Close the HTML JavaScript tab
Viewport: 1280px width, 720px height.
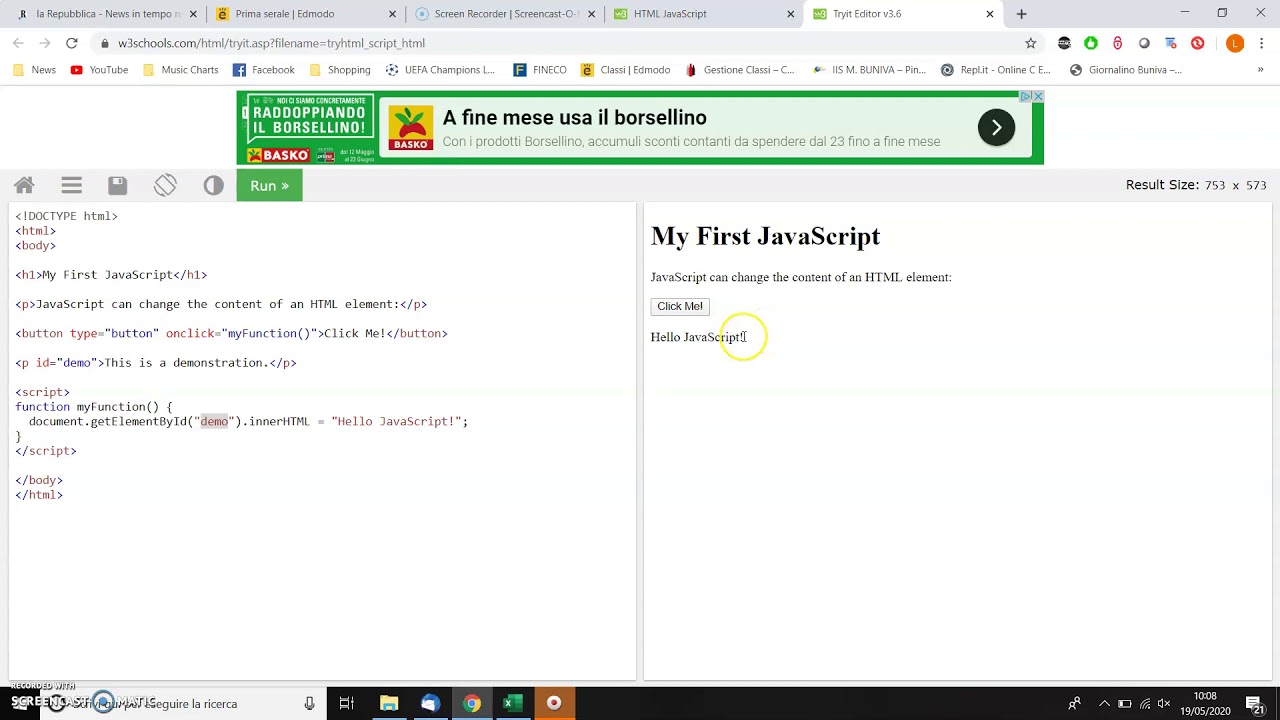[x=791, y=14]
